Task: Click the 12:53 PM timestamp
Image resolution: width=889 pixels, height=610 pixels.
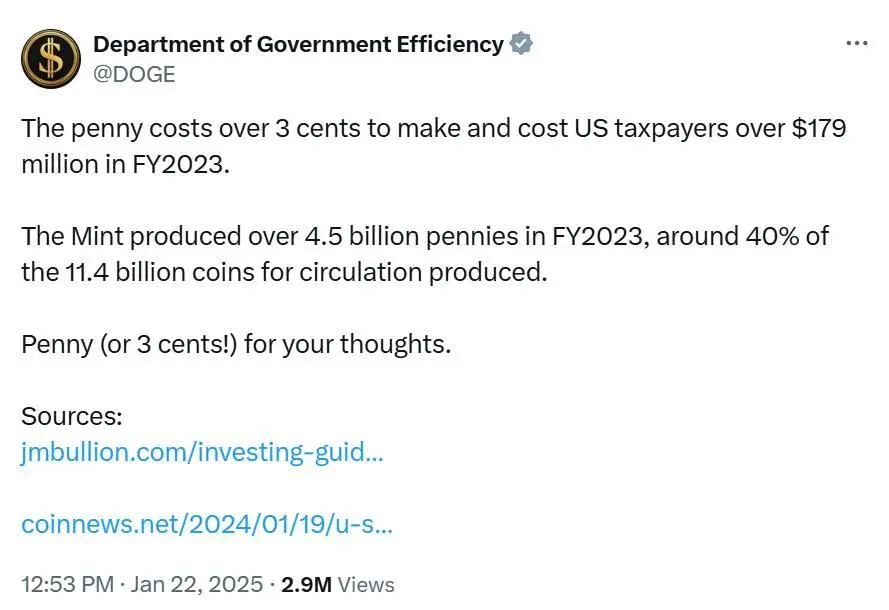Action: click(x=67, y=584)
